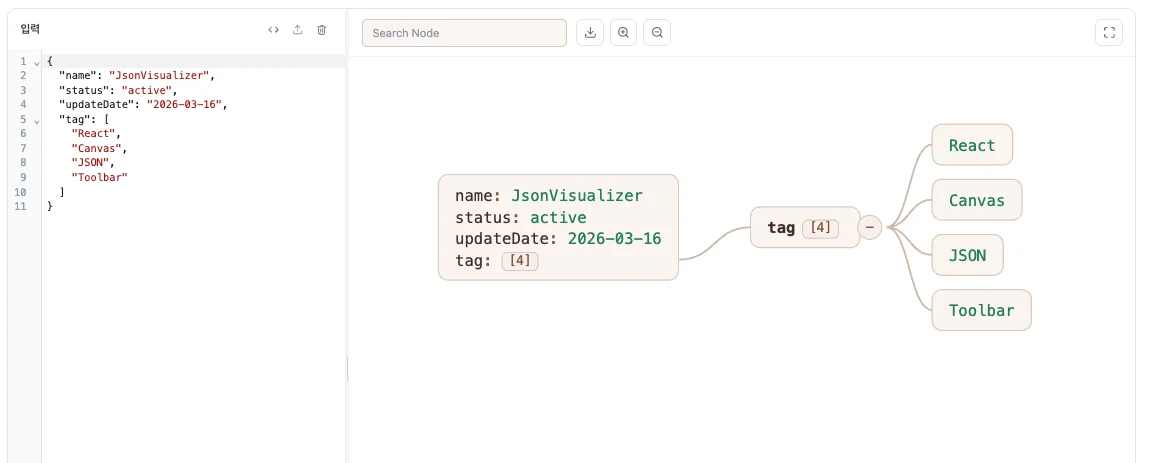The height and width of the screenshot is (463, 1151).
Task: Download the graph image
Action: tap(590, 32)
